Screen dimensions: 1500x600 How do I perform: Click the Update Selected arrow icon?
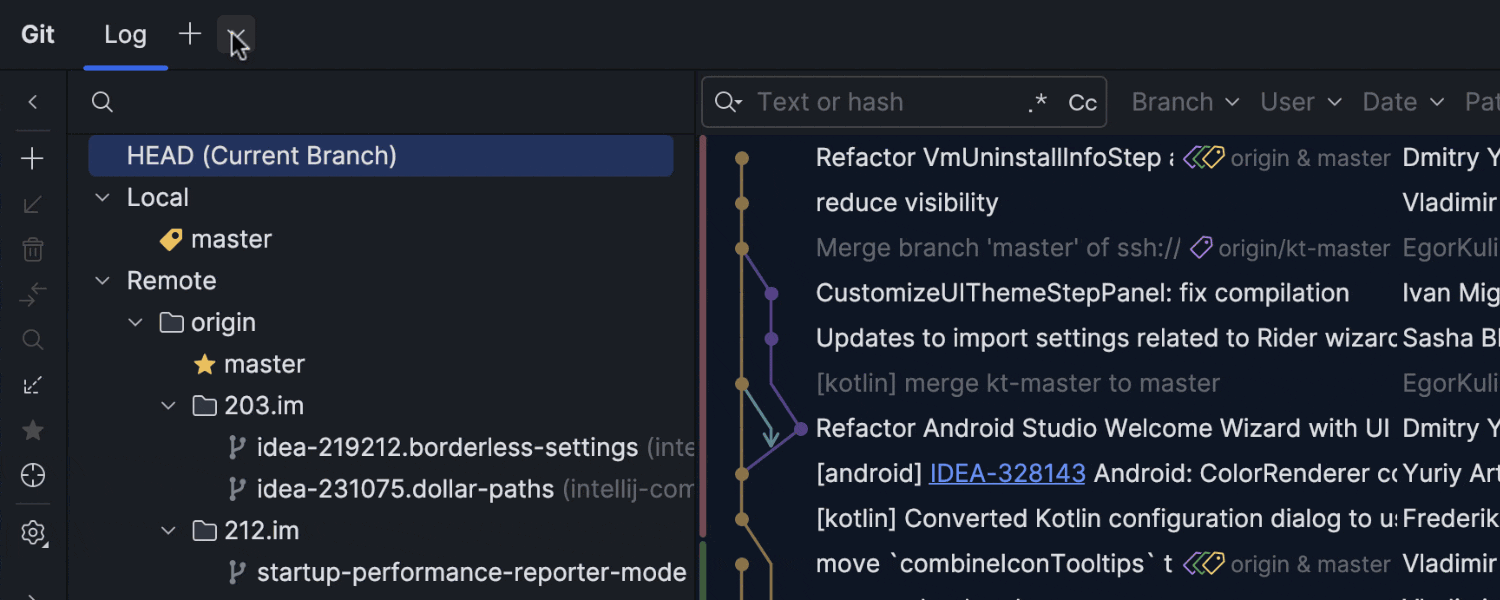click(33, 205)
